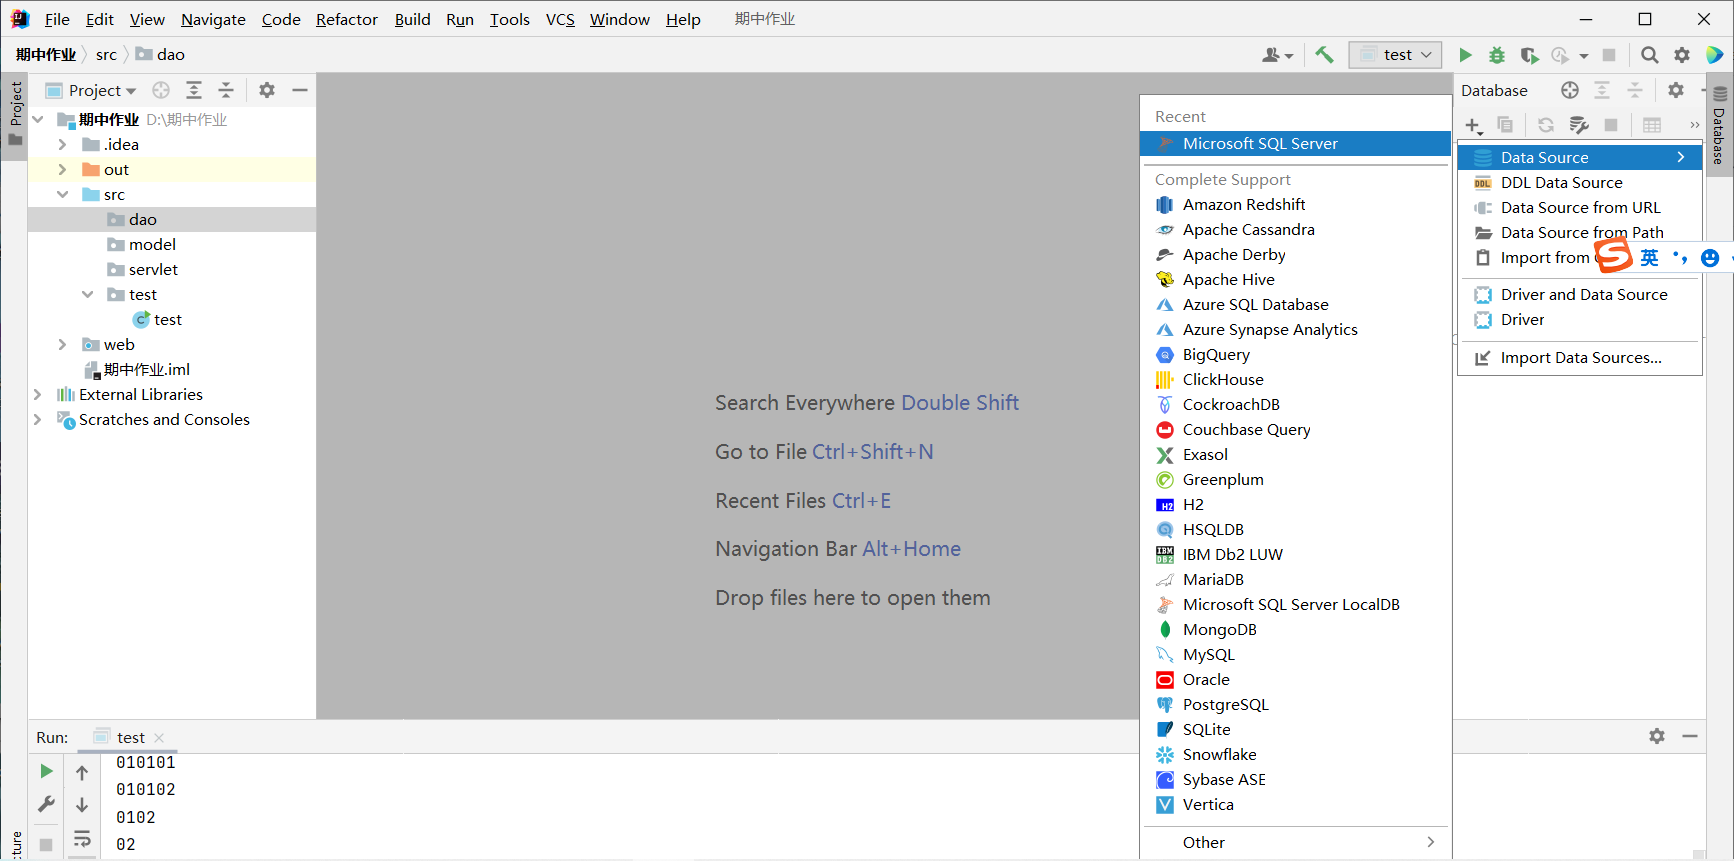Choose MySQL data source
Image resolution: width=1734 pixels, height=861 pixels.
(1295, 654)
